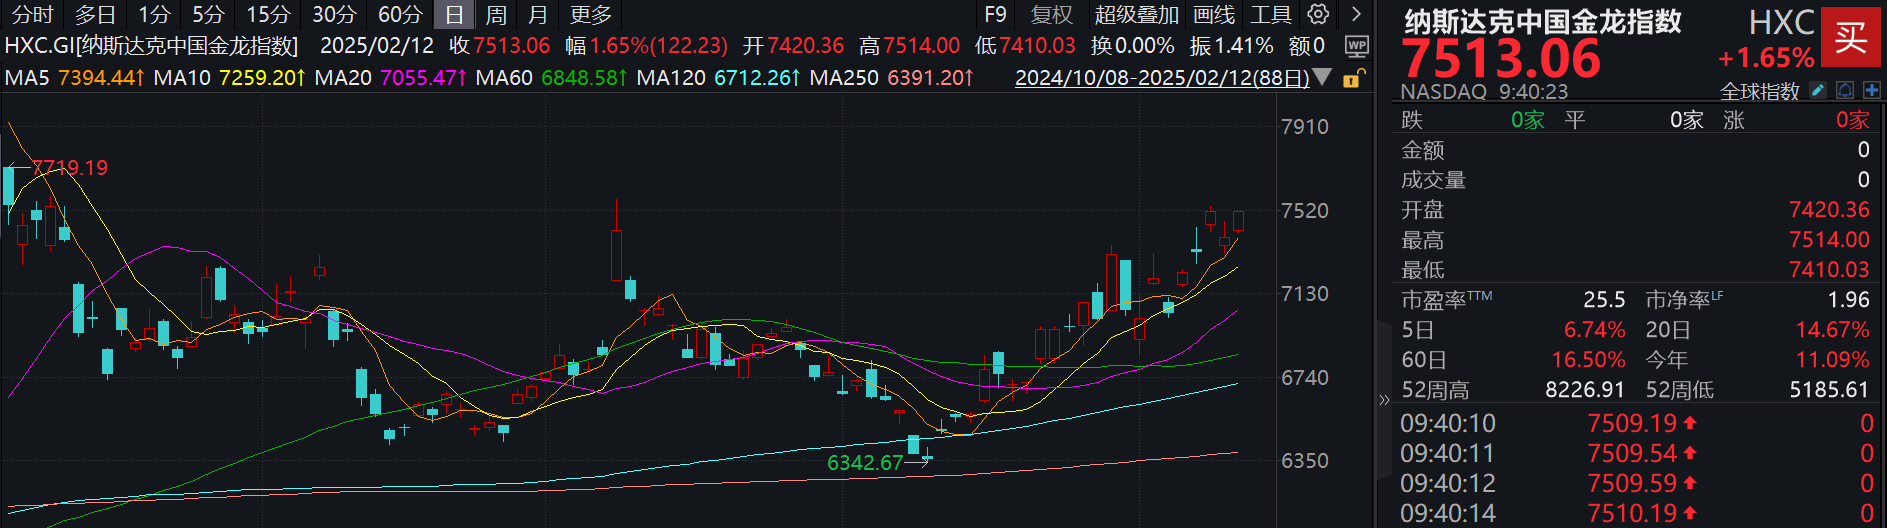Click the MA10 7259.20 indicator label

click(x=229, y=77)
